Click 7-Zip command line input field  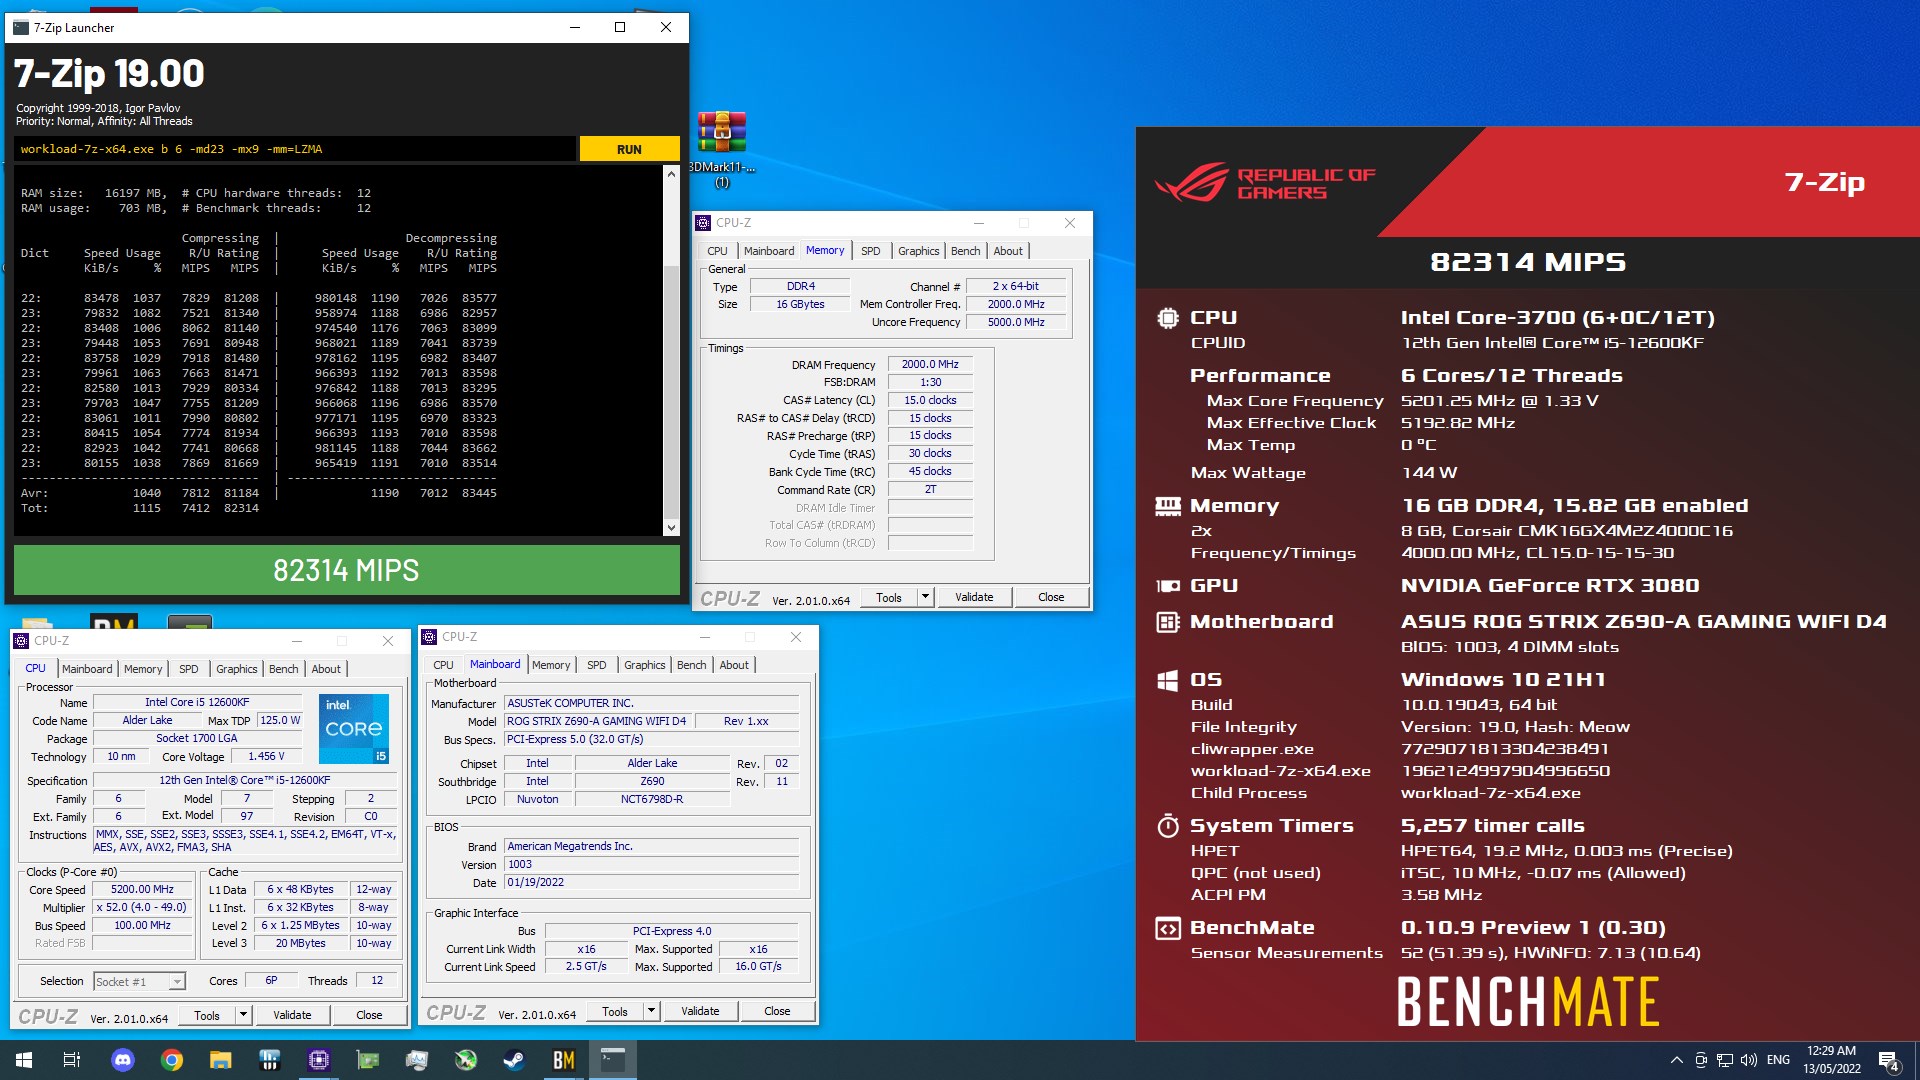pyautogui.click(x=295, y=149)
